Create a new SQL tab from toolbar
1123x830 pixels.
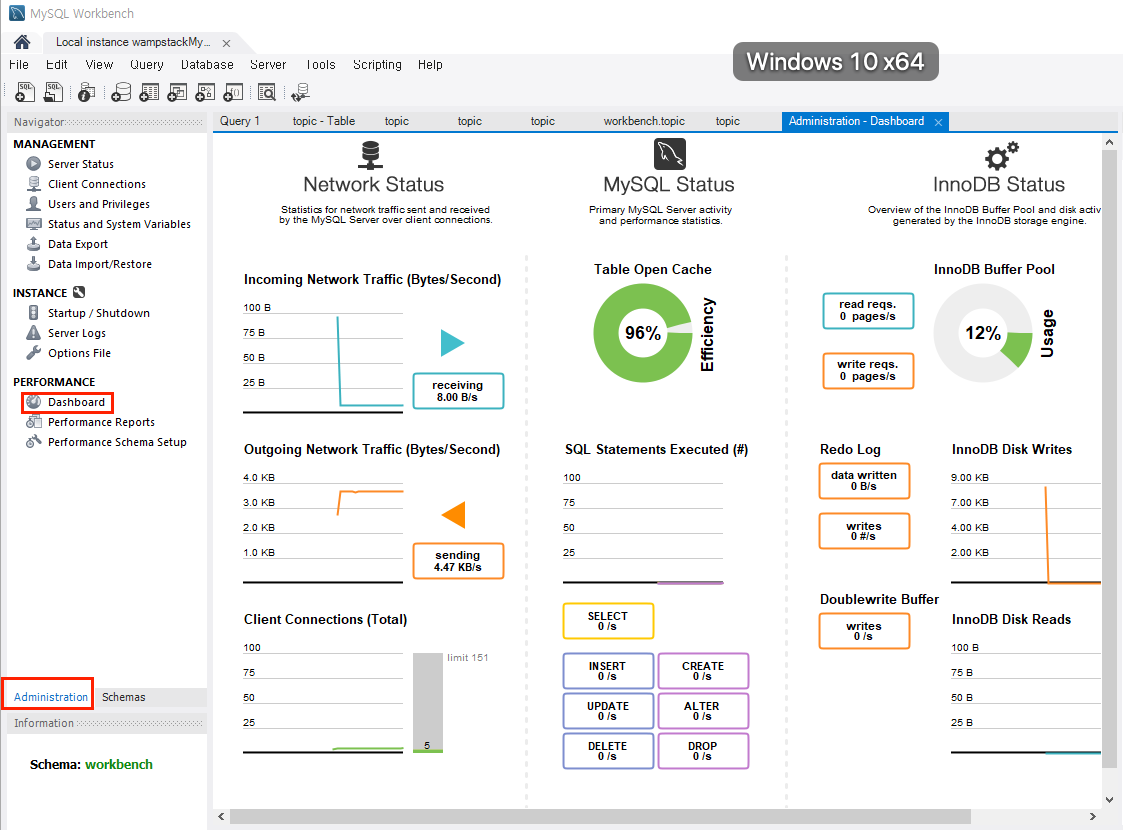coord(25,92)
